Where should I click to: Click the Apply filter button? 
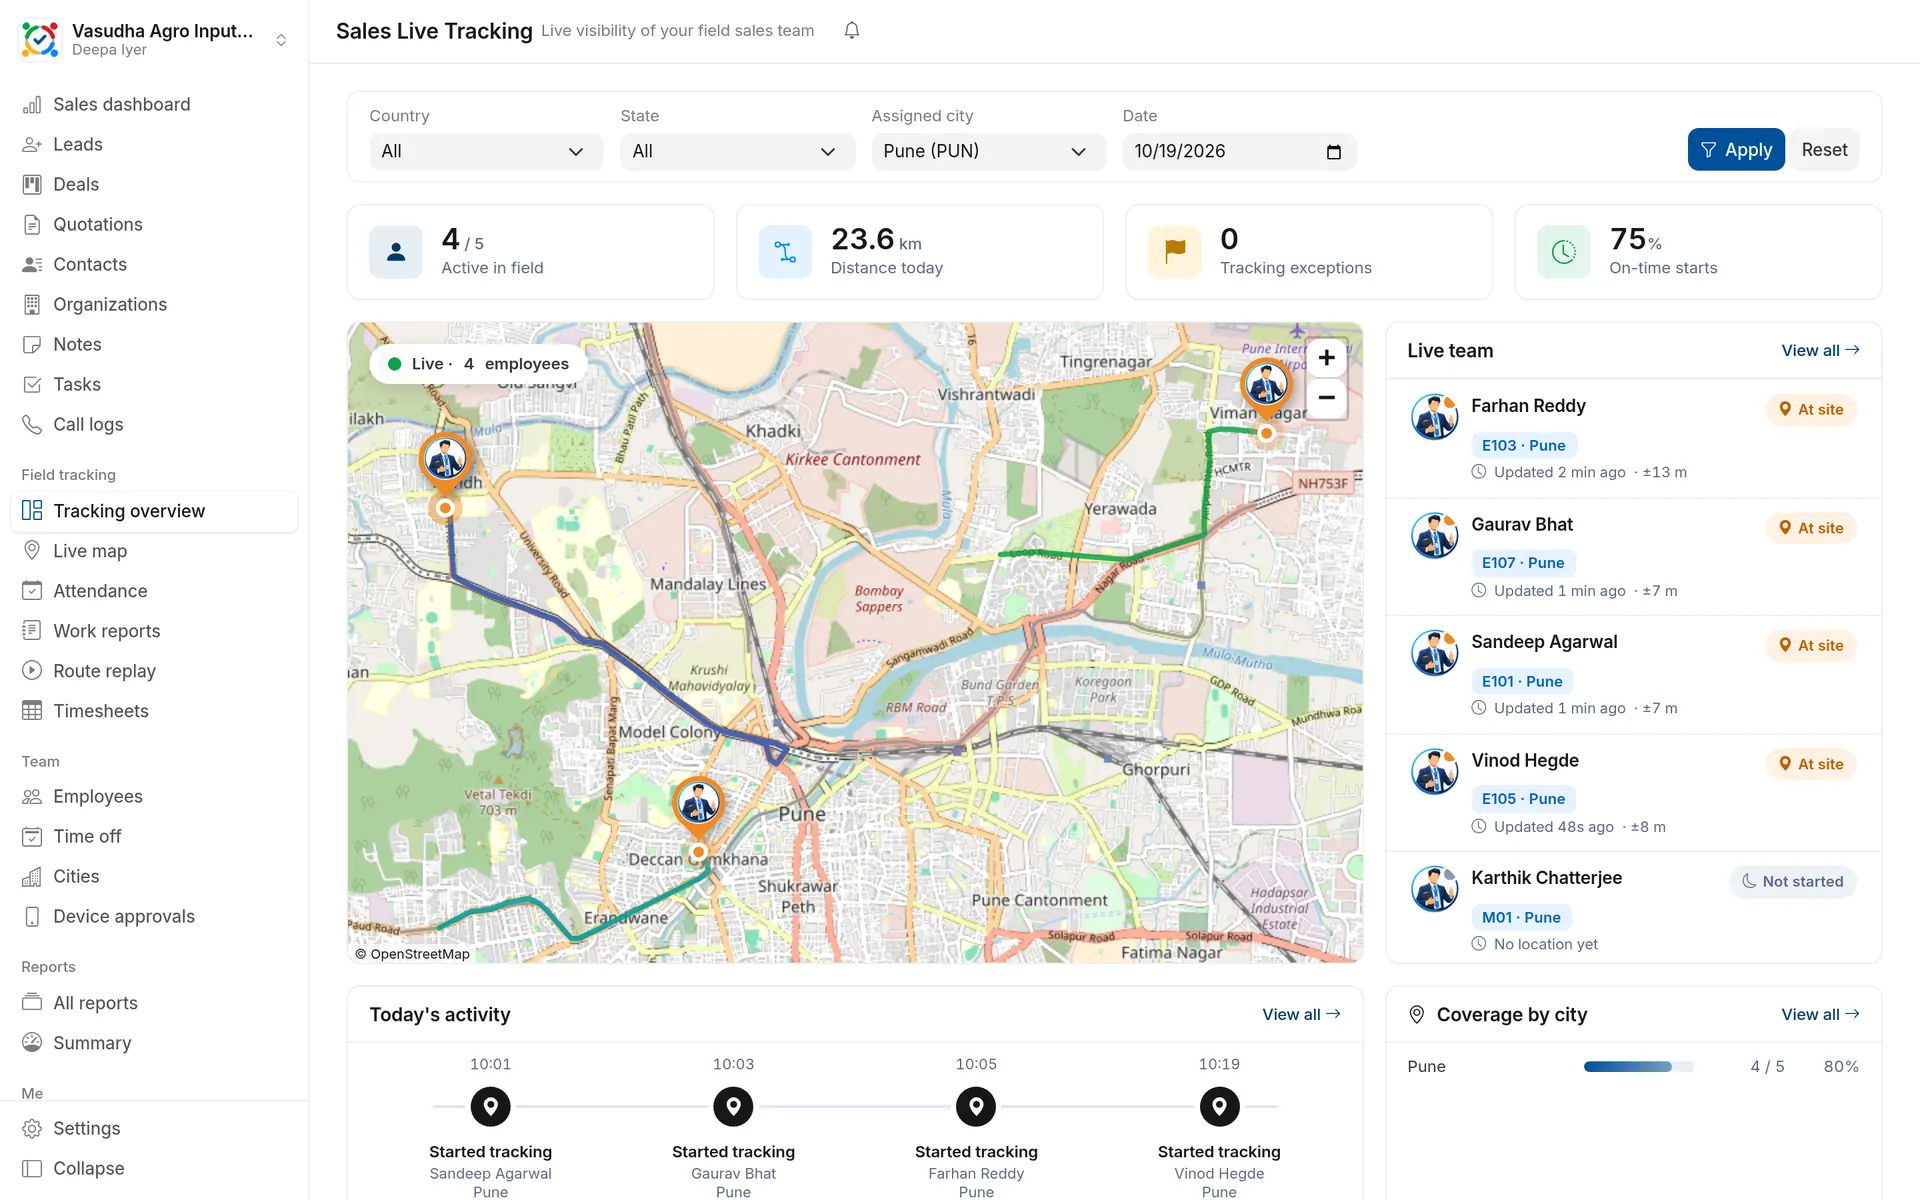click(x=1735, y=150)
